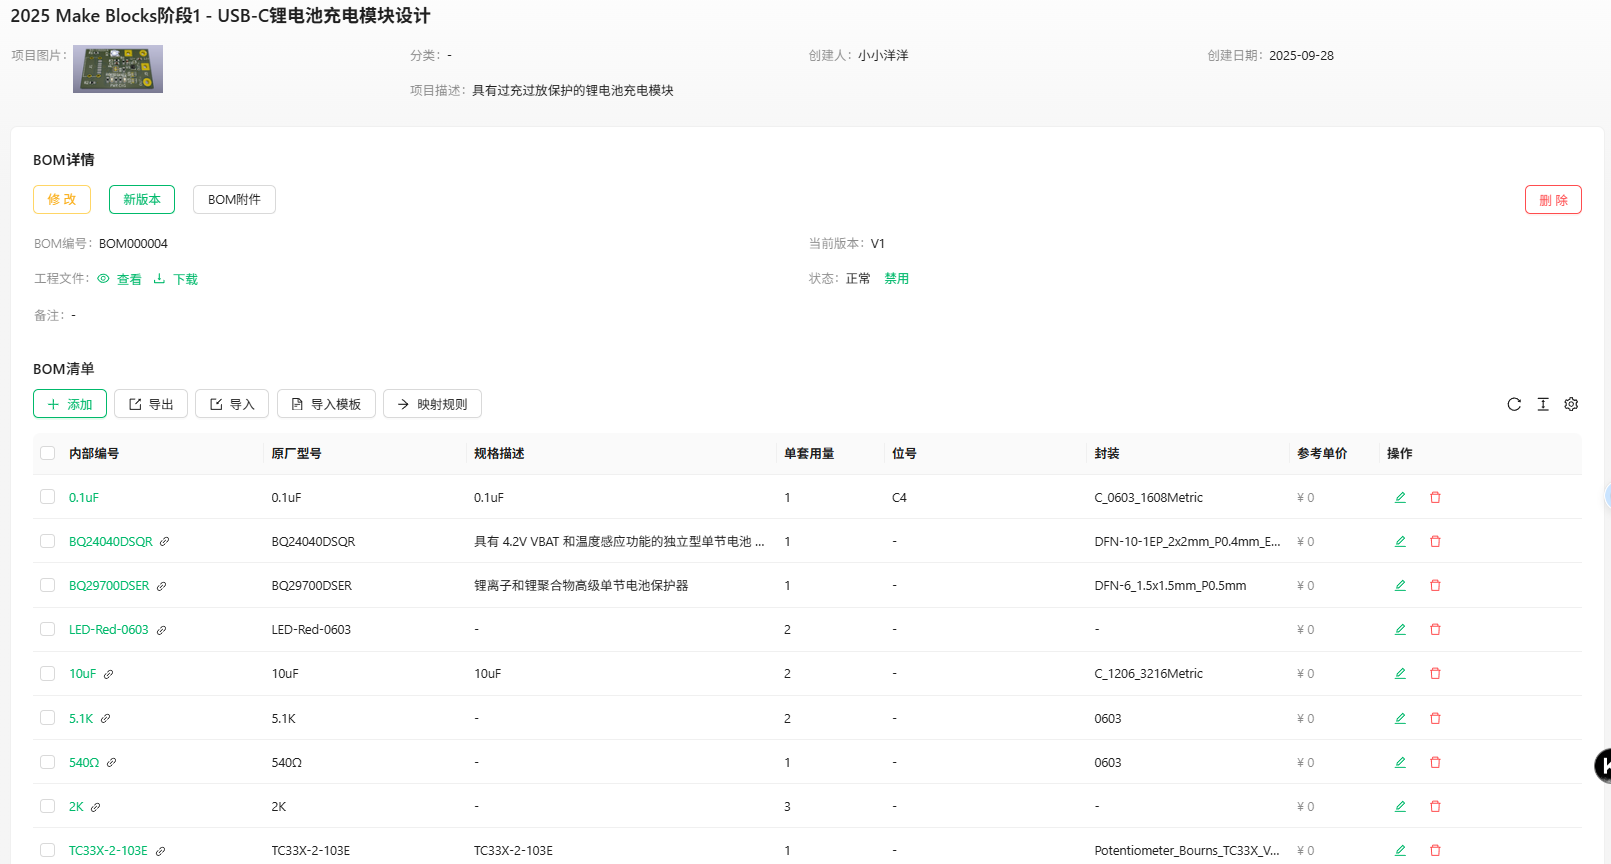Click the refresh icon above the BOM table
Image resolution: width=1611 pixels, height=864 pixels.
[1514, 404]
